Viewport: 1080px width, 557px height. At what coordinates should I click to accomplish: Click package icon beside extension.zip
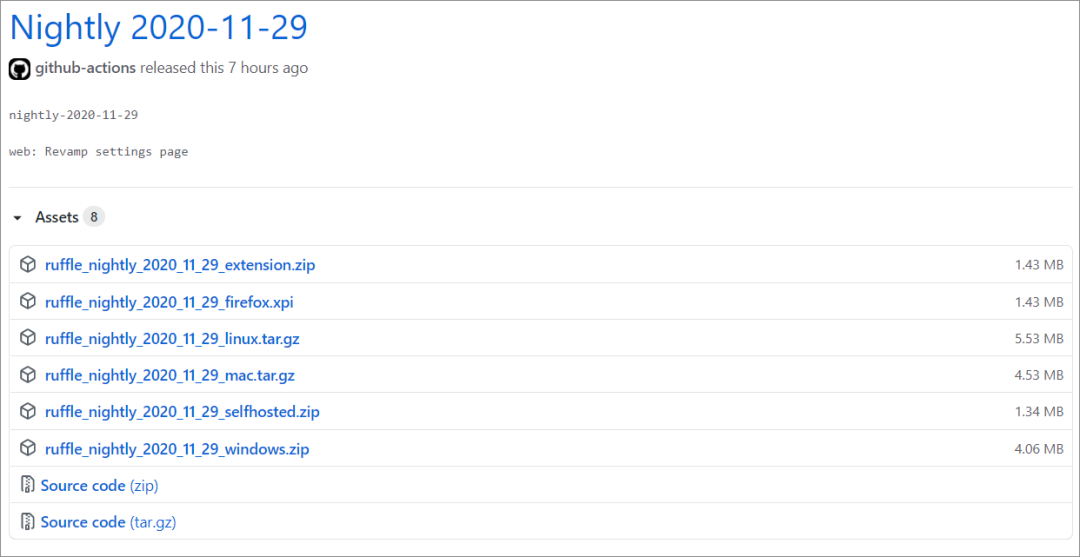click(28, 264)
